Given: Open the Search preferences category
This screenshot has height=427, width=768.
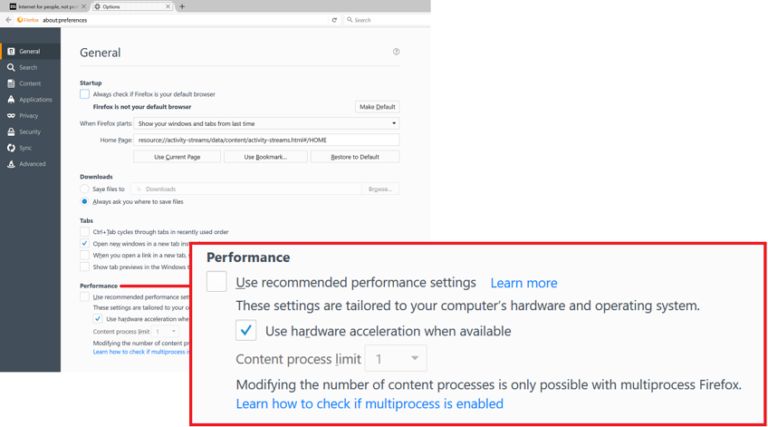Looking at the screenshot, I should tap(27, 67).
